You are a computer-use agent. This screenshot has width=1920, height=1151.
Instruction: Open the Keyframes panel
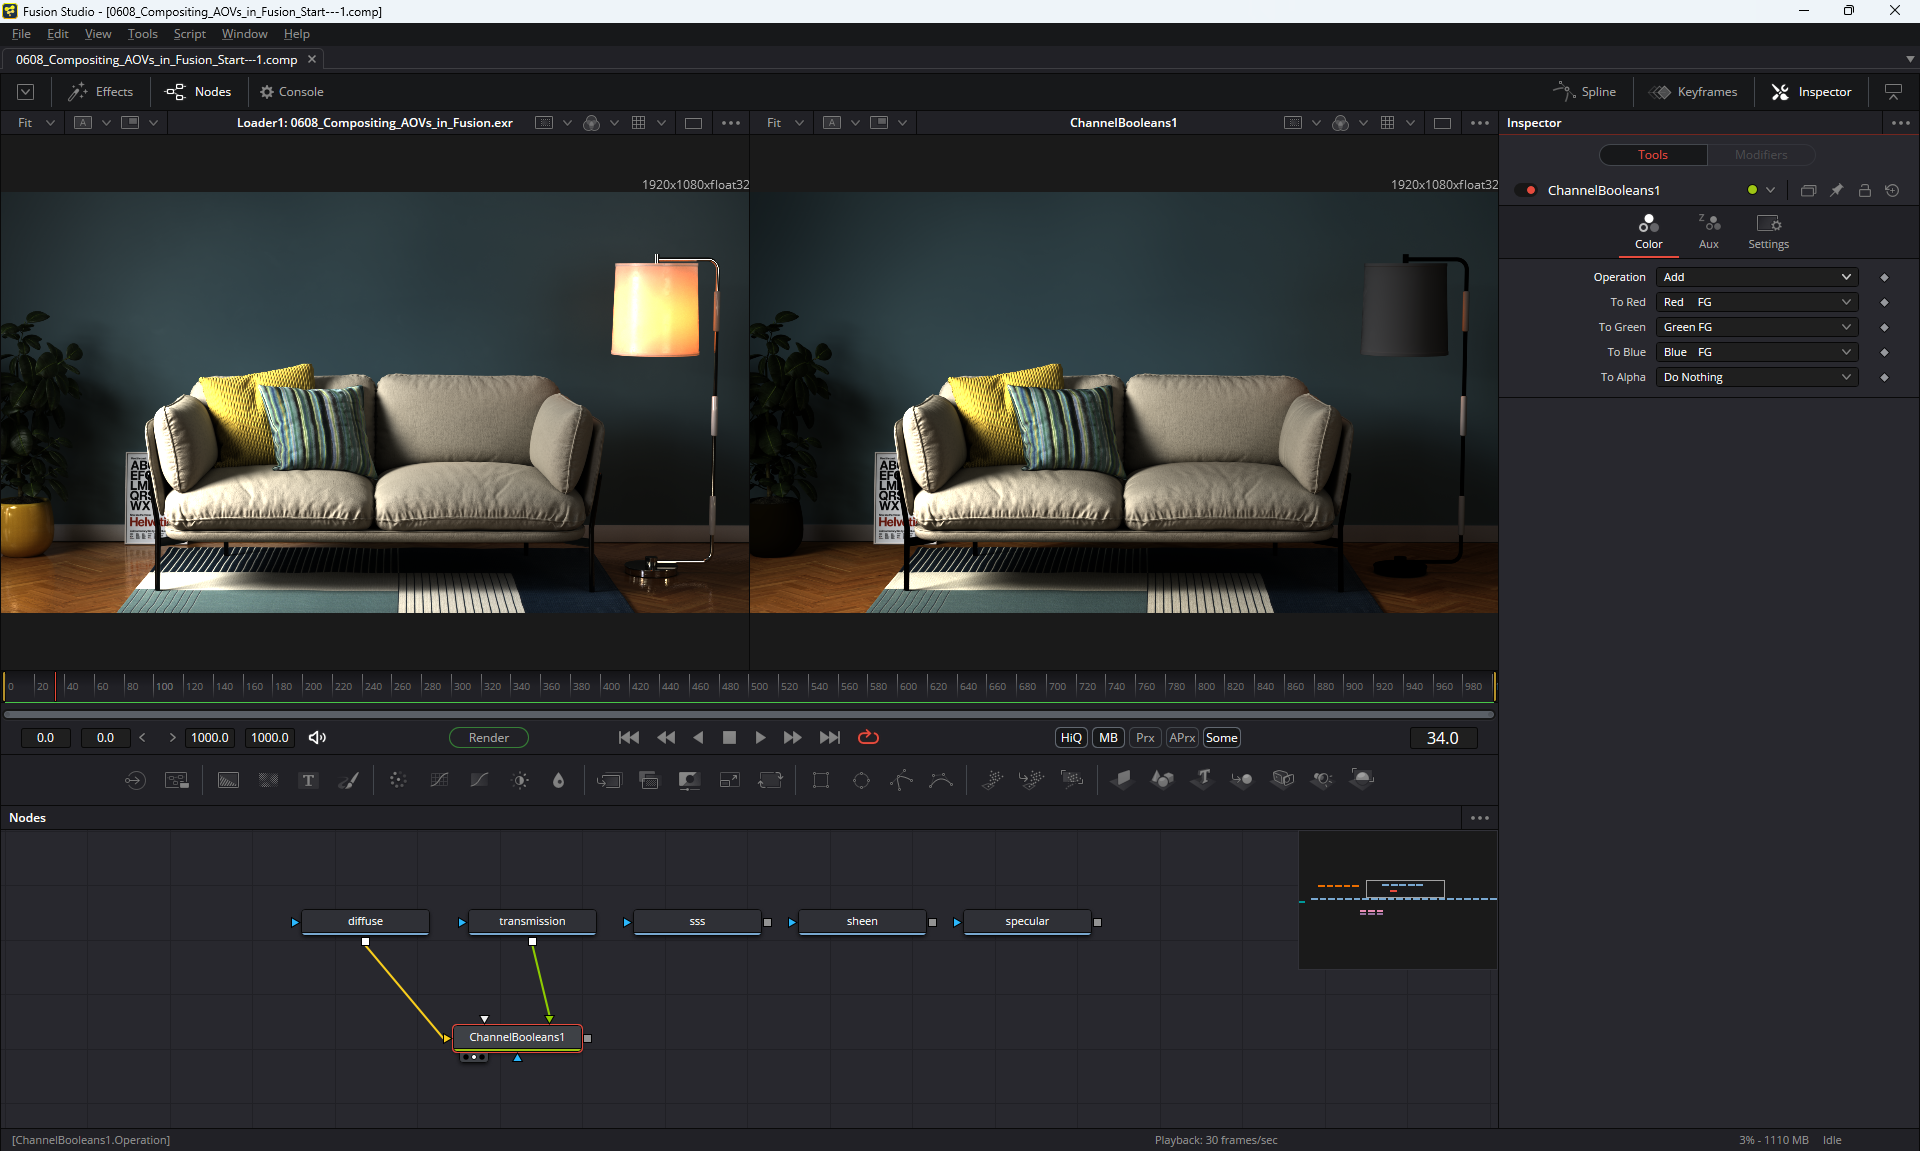1694,92
